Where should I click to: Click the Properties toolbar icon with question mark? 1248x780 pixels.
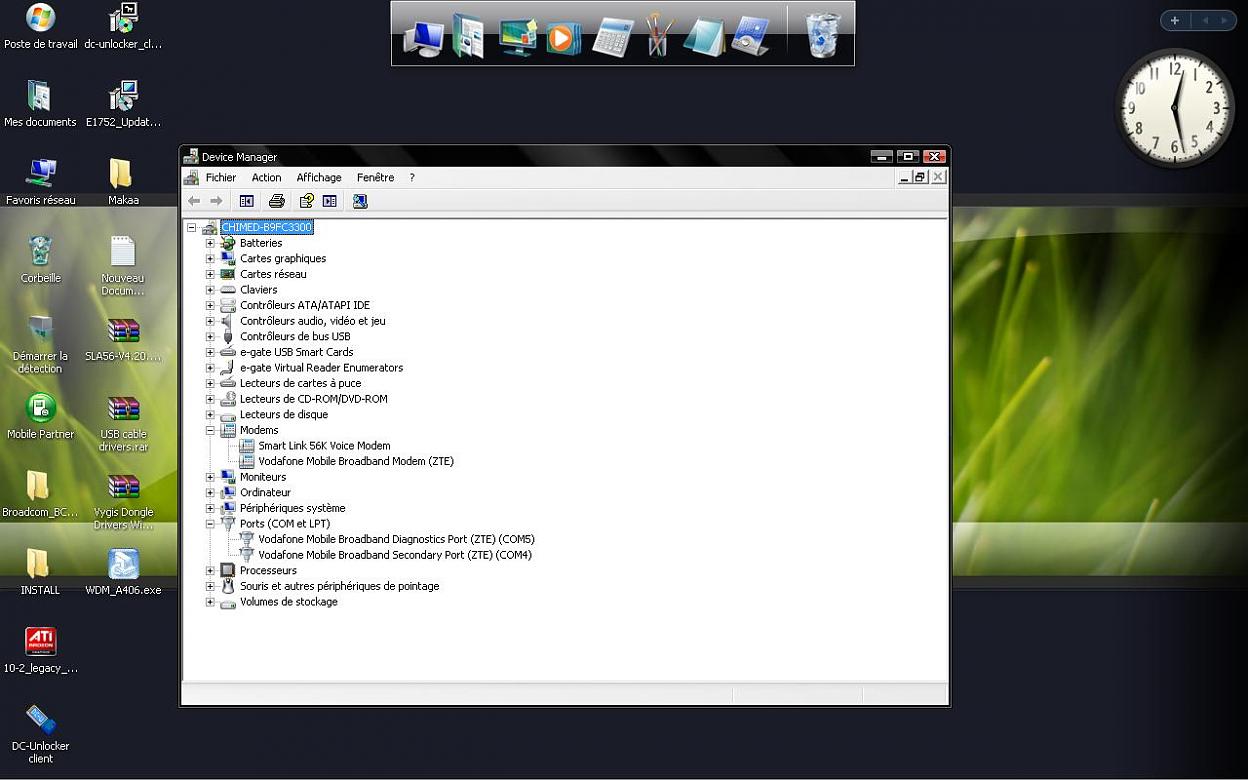[x=307, y=201]
